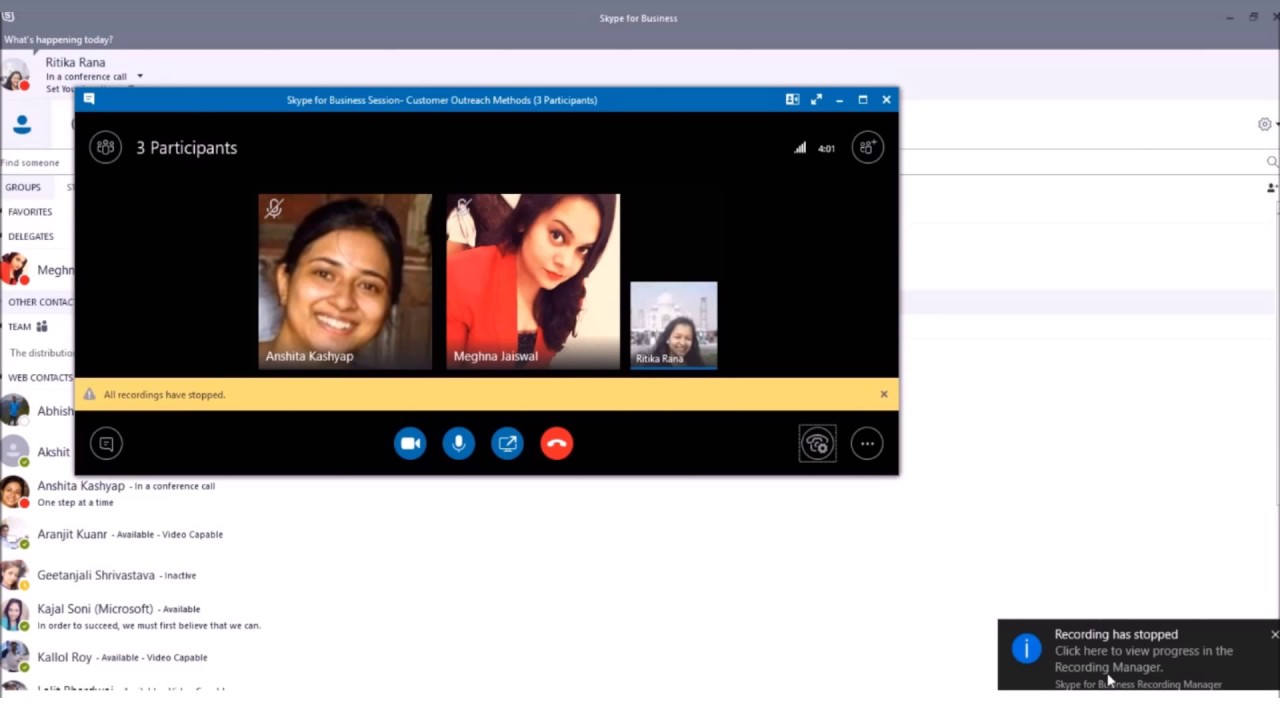Click the add contact icon at right
Screen dimensions: 1280x720
click(1272, 188)
